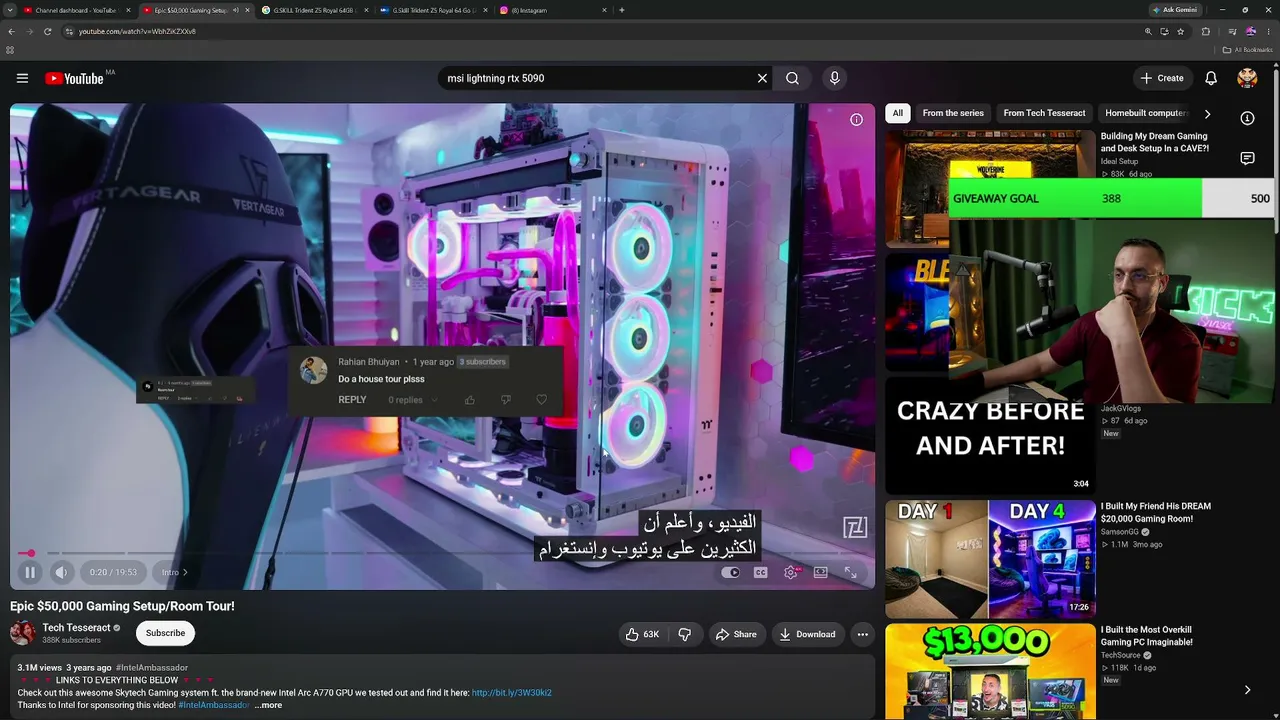Toggle the autoplay switch in player

pos(731,572)
